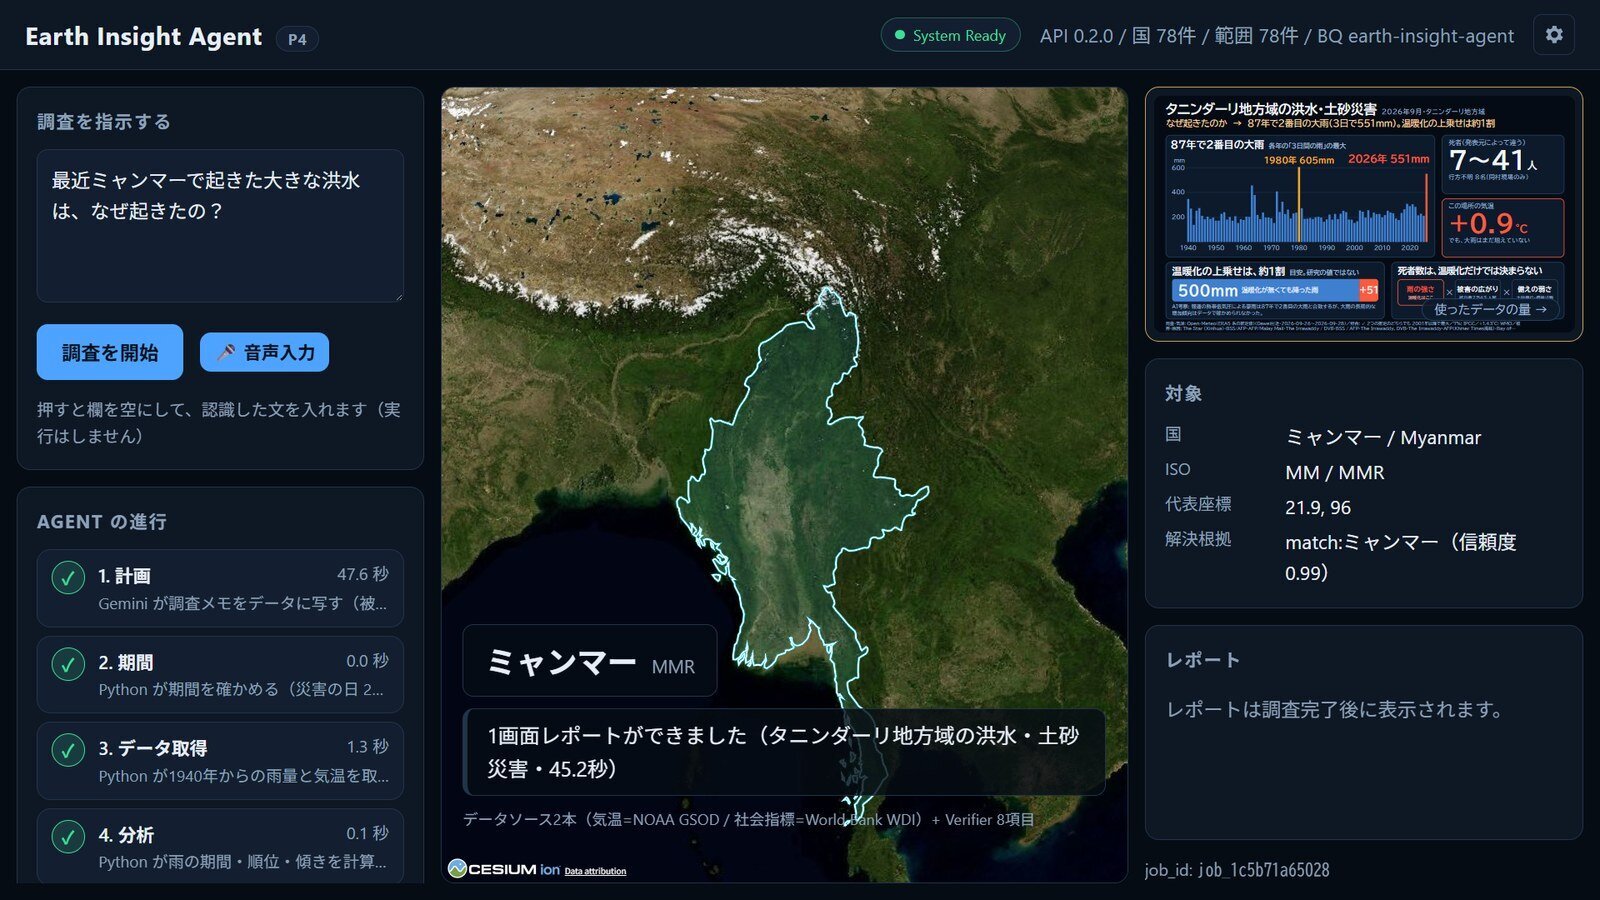Click the 47.6 秒 duration value
This screenshot has width=1600, height=900.
(x=363, y=574)
